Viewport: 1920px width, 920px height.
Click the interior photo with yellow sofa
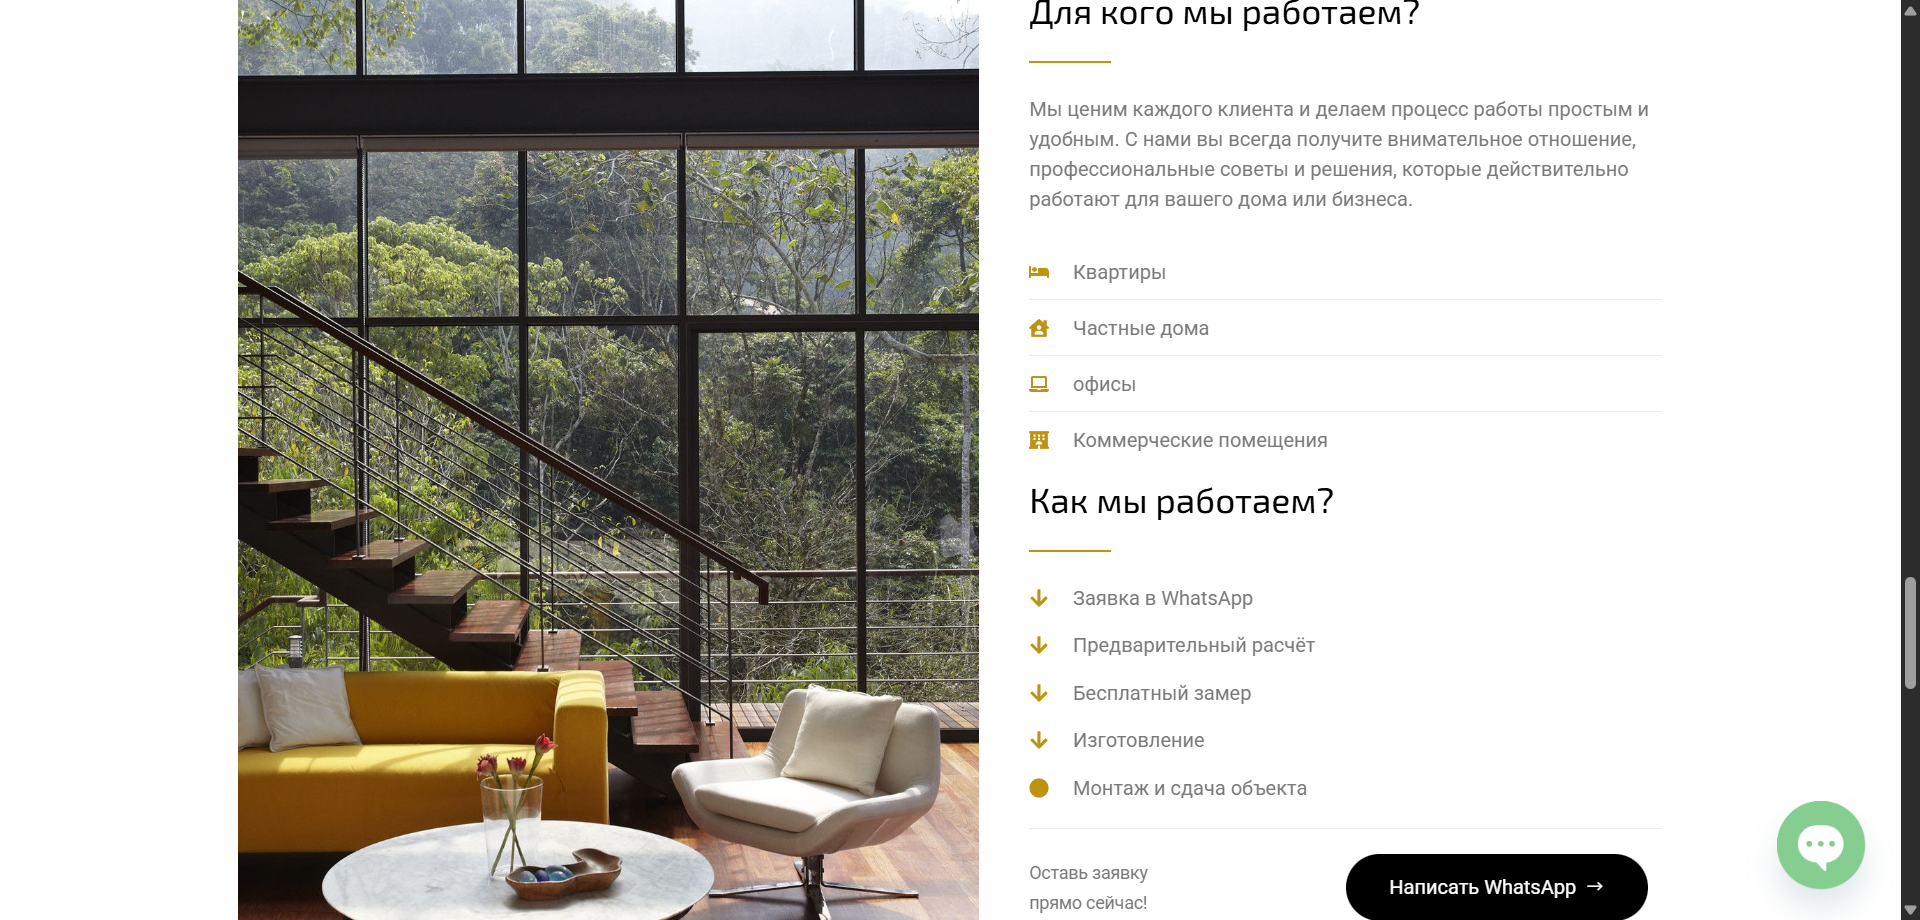pyautogui.click(x=608, y=460)
